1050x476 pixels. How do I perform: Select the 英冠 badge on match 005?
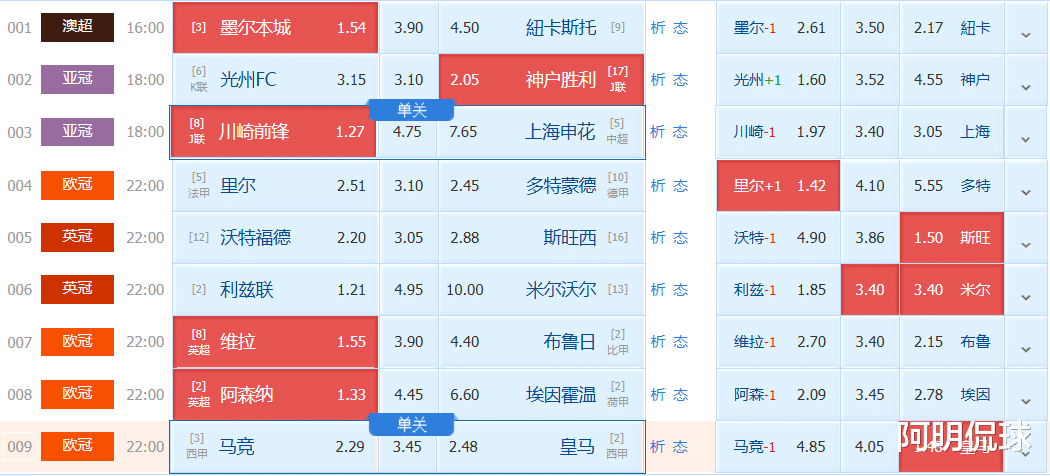(77, 237)
